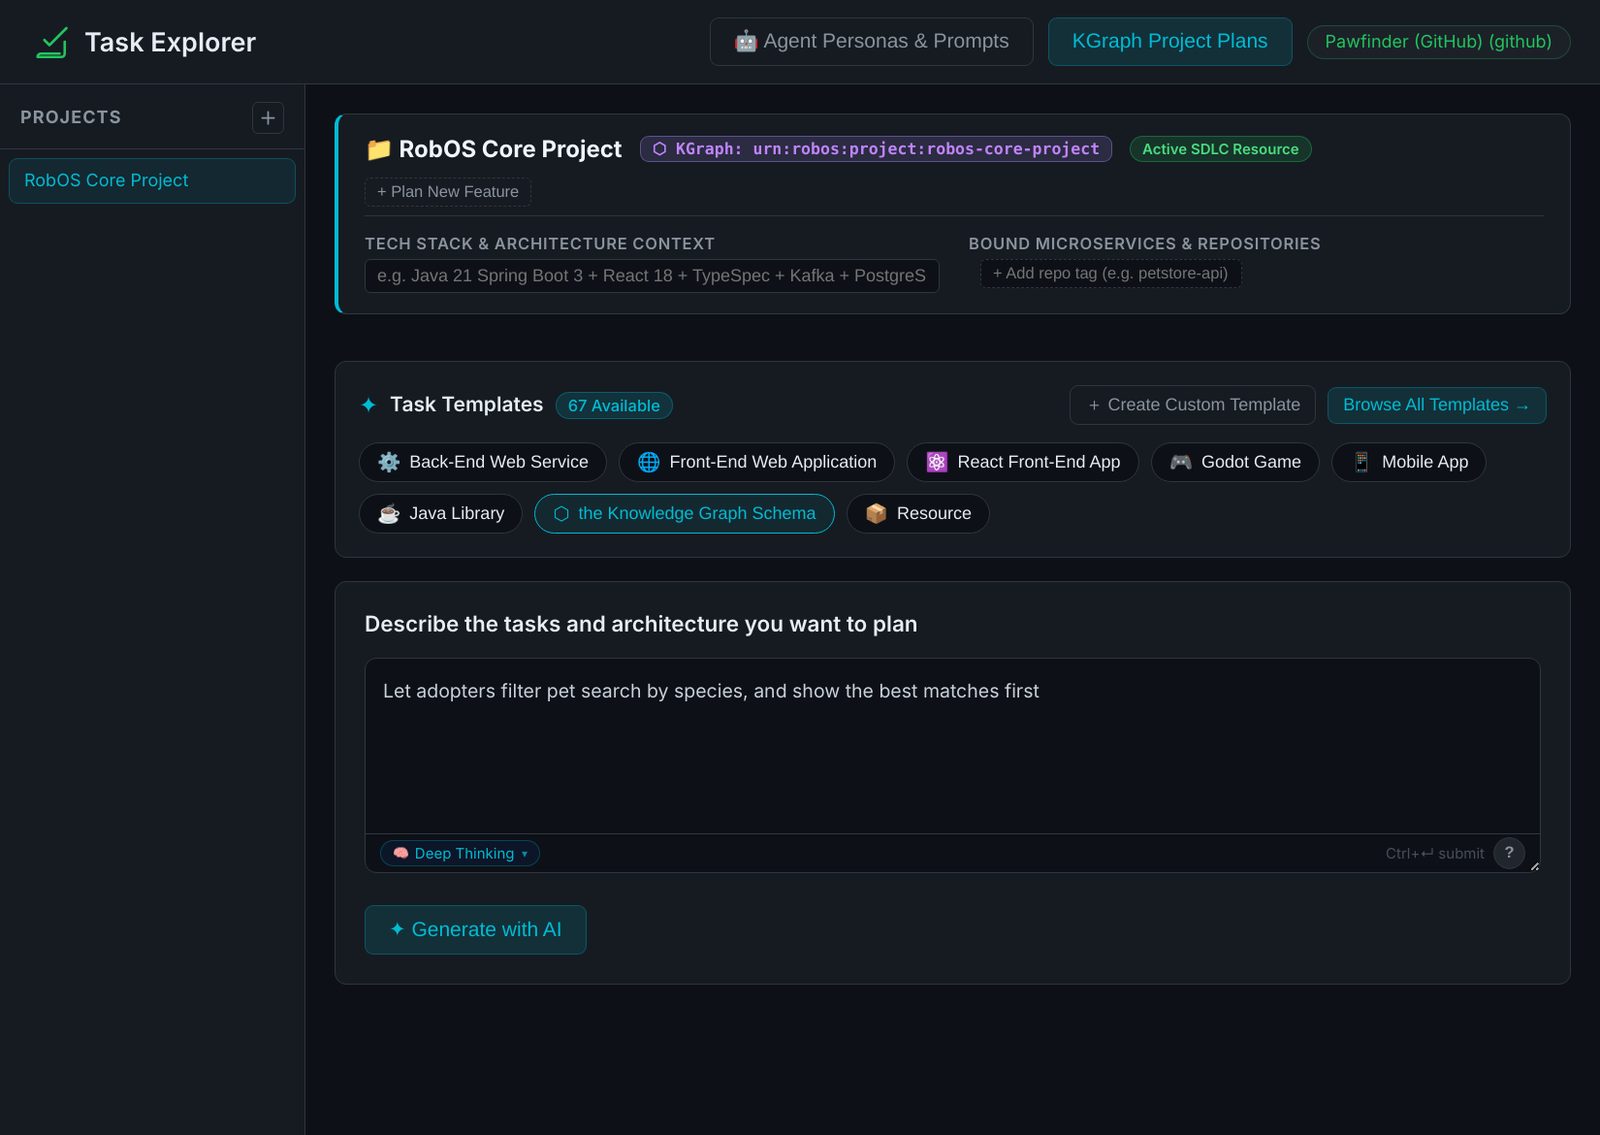Click the gamepad icon on Godot Game
The width and height of the screenshot is (1600, 1135).
1181,462
